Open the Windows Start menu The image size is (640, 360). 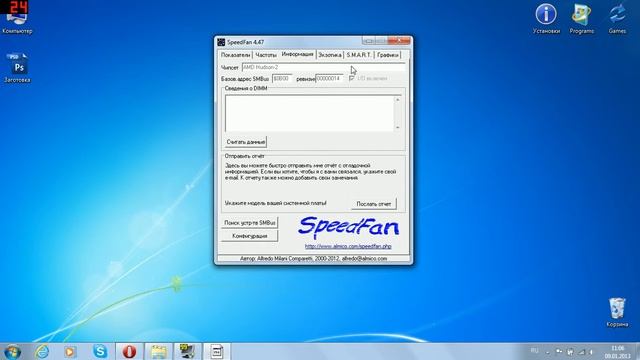[12, 351]
